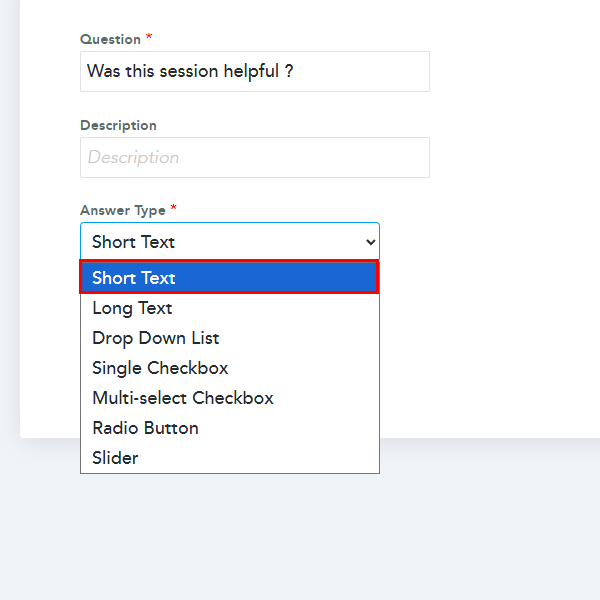Click the gray page background below form
Viewport: 600px width, 600px height.
(x=300, y=530)
